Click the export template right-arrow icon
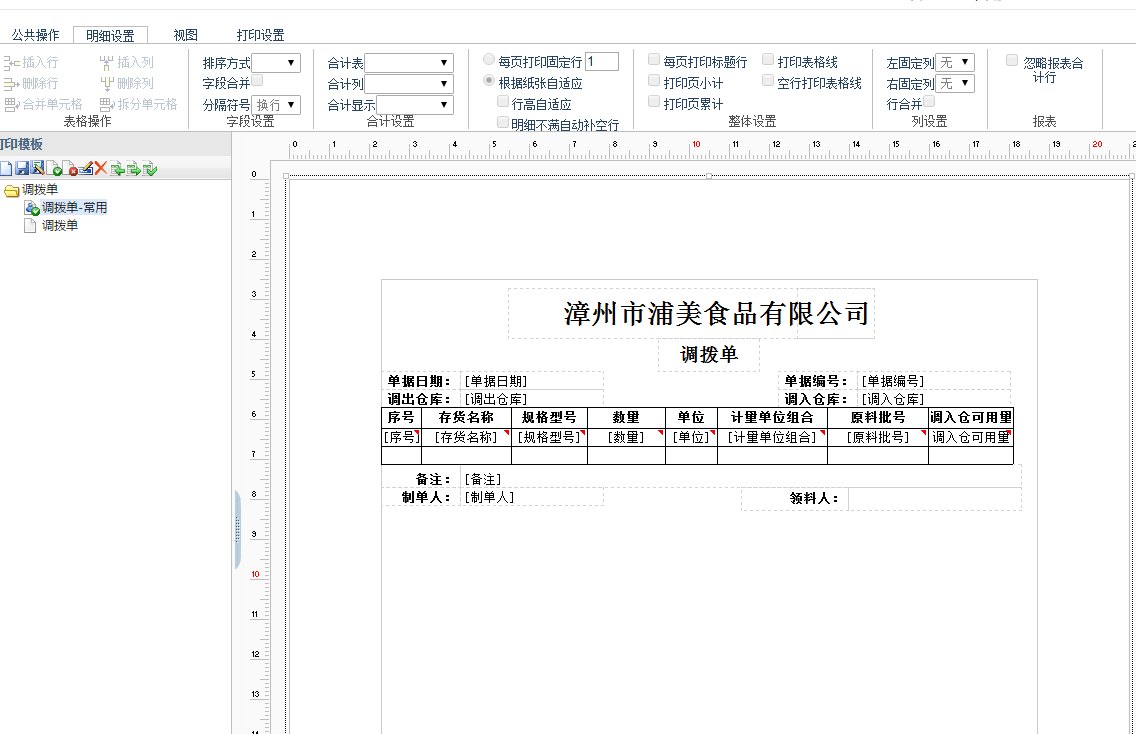 [x=133, y=169]
